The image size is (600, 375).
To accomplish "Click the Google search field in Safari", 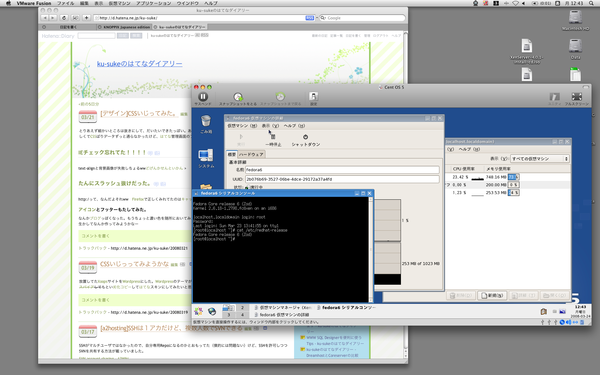I will (362, 18).
